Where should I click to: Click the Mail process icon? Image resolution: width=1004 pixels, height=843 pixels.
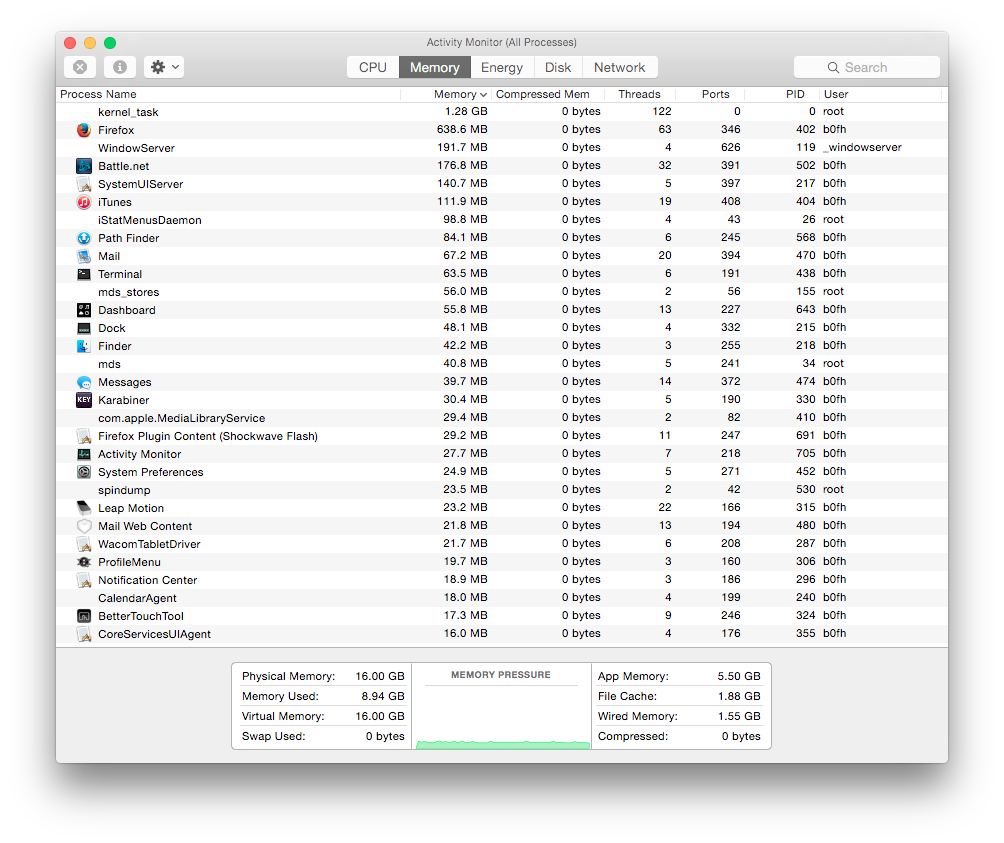pyautogui.click(x=84, y=256)
